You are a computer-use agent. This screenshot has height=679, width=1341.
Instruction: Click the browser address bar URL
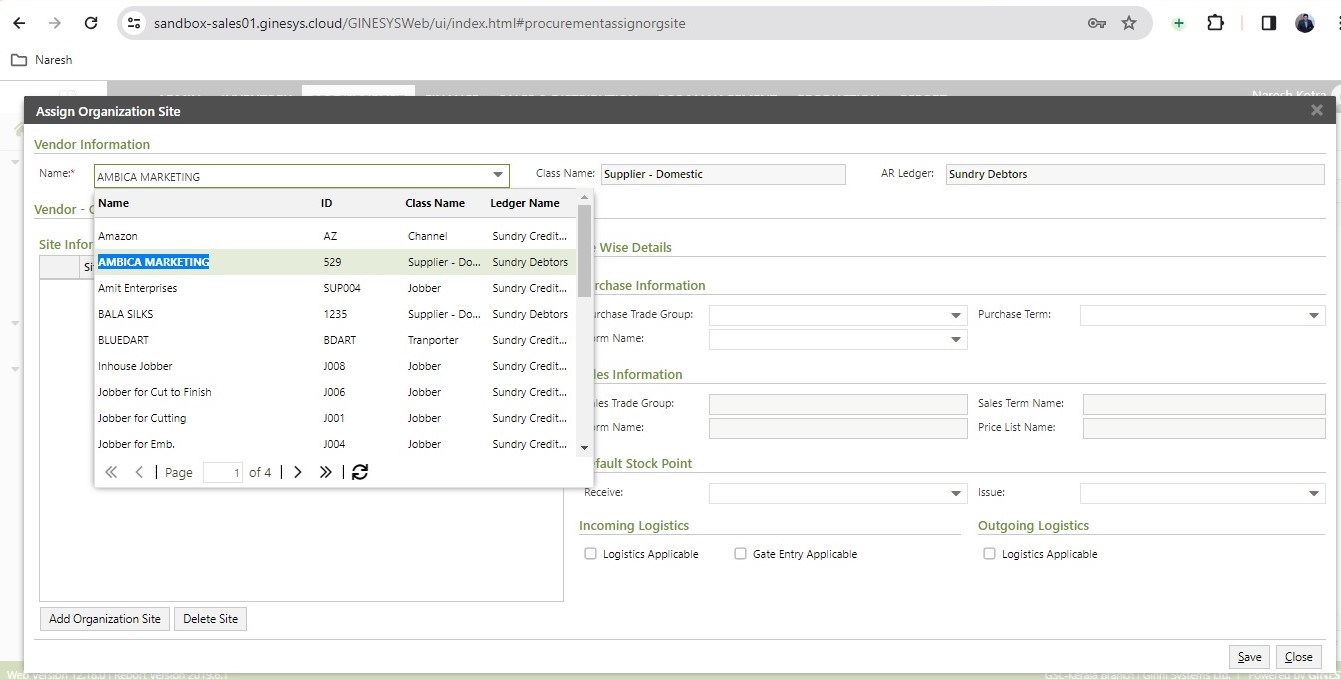click(419, 23)
